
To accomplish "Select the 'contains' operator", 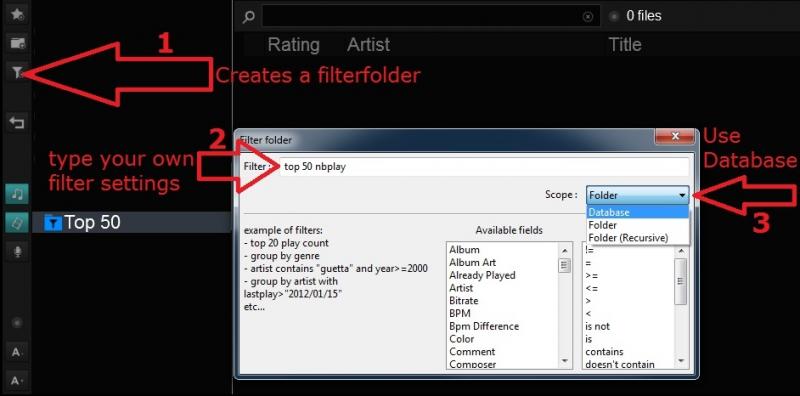I will click(x=604, y=352).
